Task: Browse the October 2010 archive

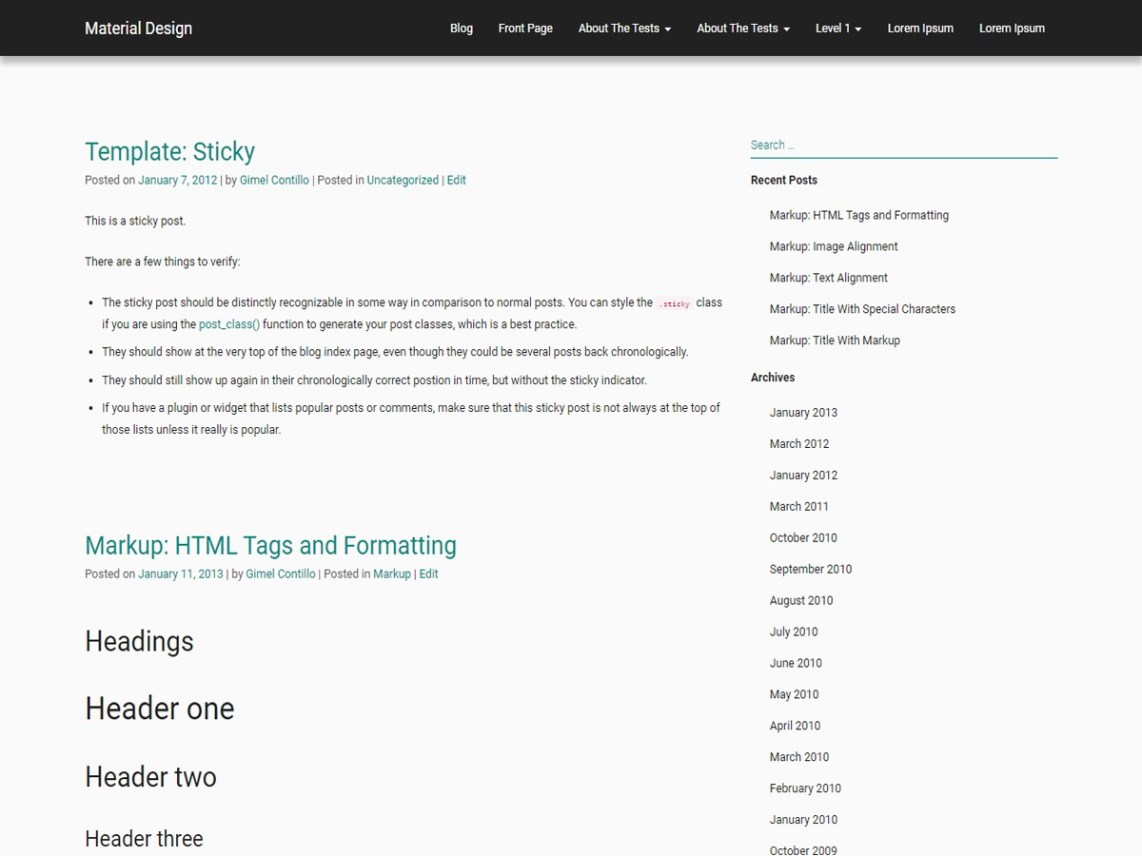Action: 804,537
